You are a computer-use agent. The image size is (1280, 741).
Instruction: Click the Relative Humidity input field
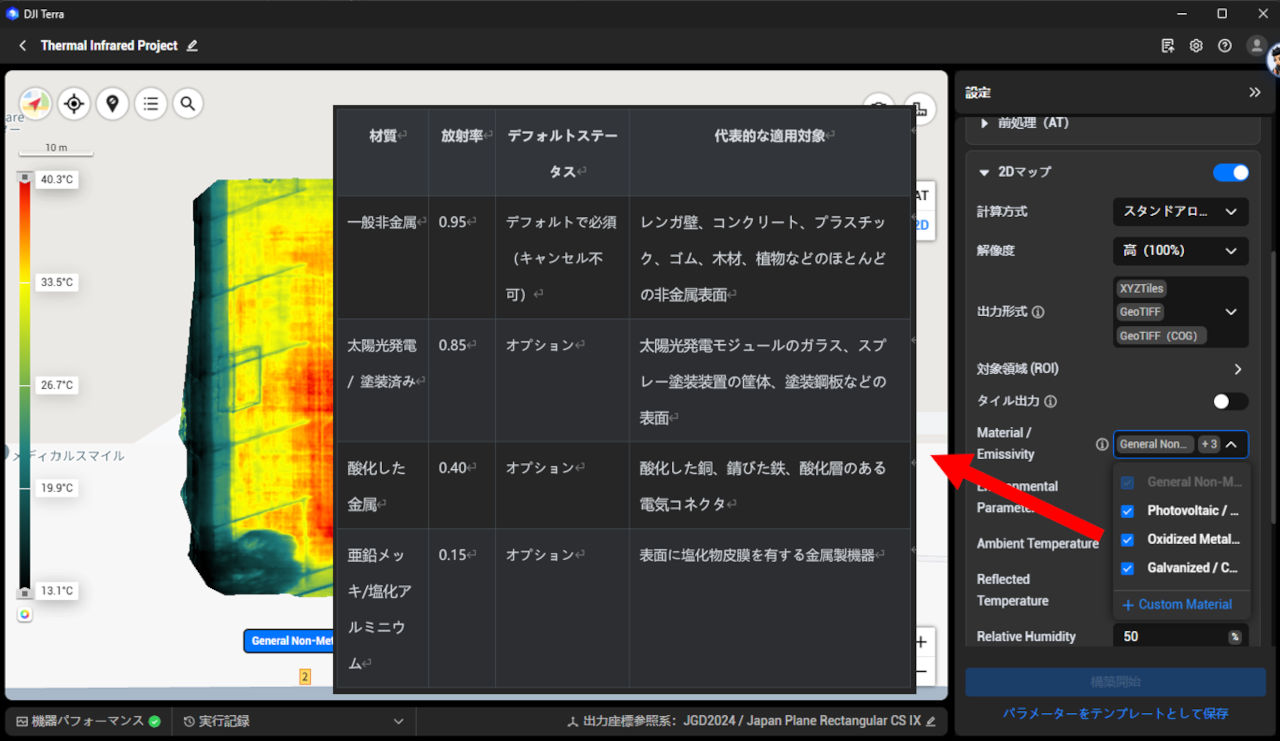[x=1181, y=636]
